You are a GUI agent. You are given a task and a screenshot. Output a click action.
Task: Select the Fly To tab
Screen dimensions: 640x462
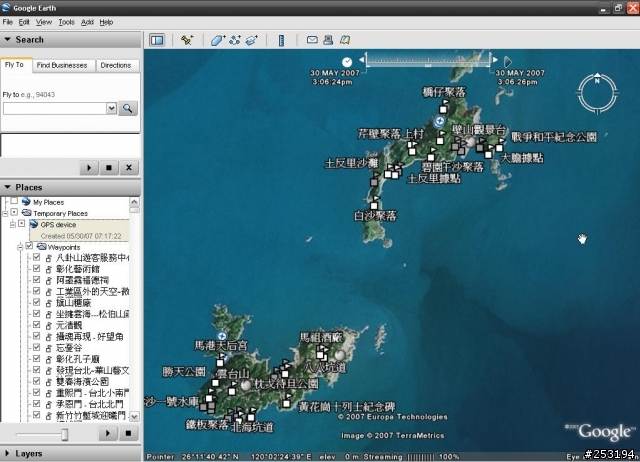point(15,65)
